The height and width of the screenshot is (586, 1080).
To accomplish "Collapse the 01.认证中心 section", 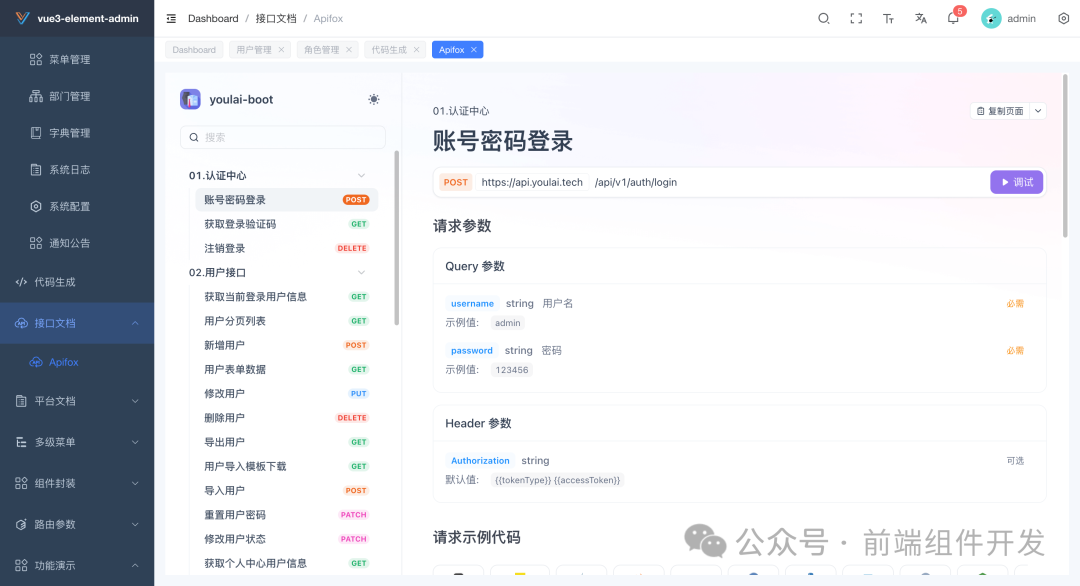I will click(362, 175).
